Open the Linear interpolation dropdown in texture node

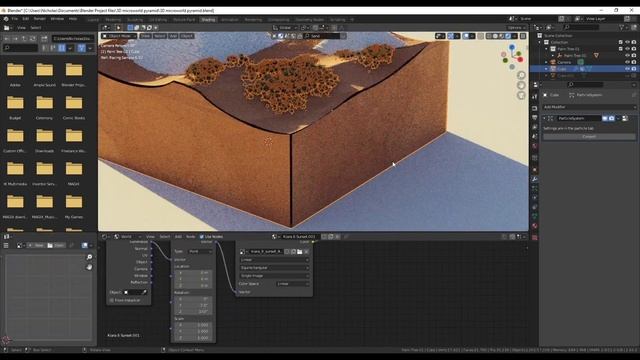coord(274,260)
